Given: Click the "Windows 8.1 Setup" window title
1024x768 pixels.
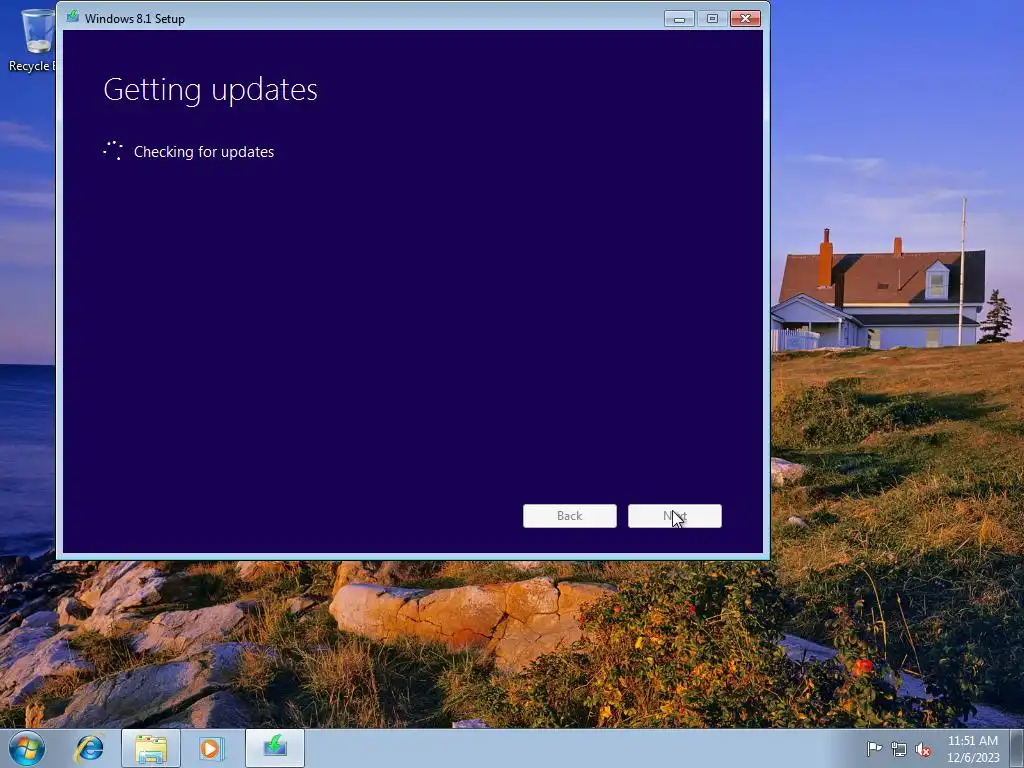Looking at the screenshot, I should (135, 18).
